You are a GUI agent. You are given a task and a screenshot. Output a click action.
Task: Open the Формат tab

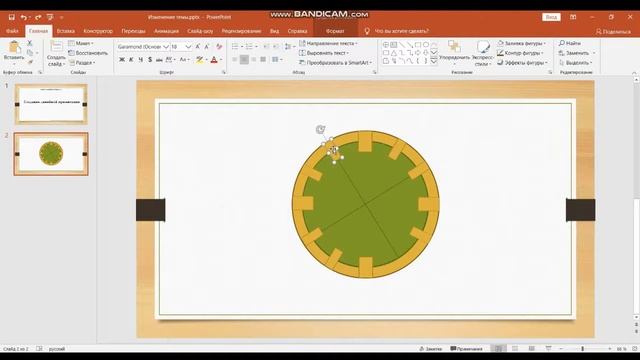coord(335,31)
